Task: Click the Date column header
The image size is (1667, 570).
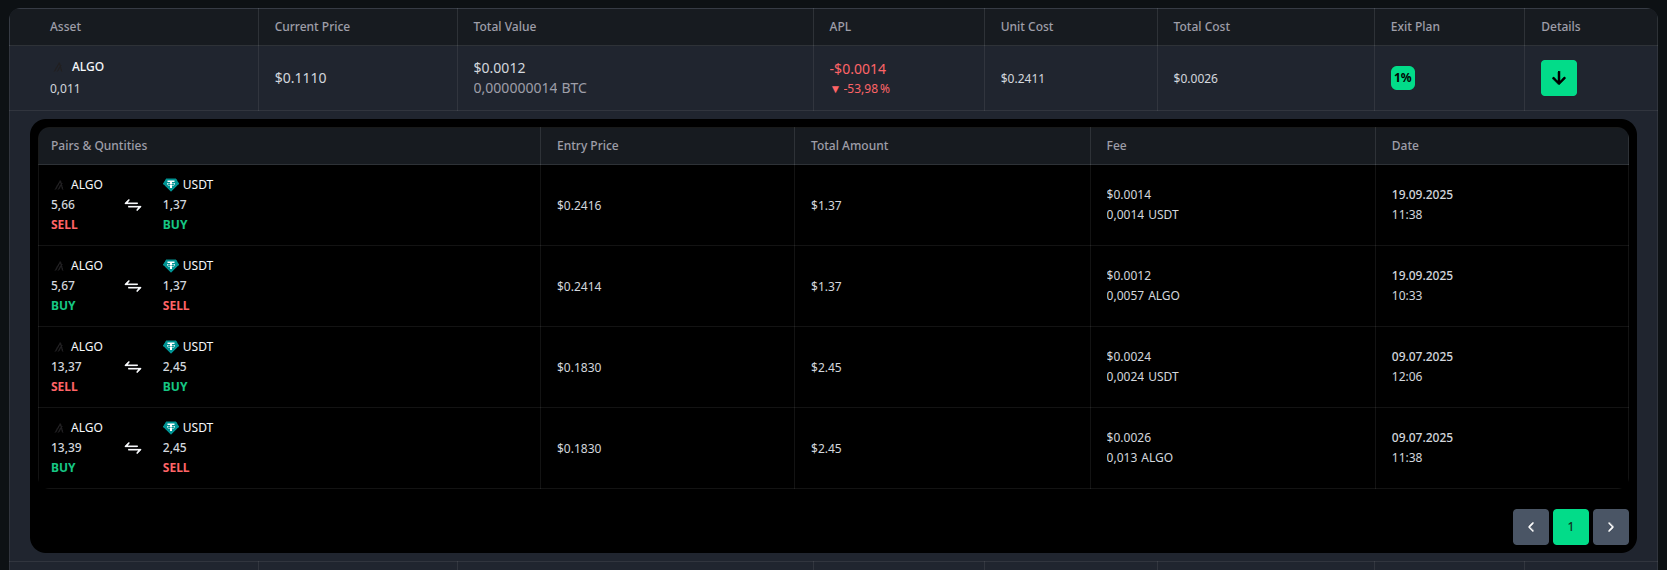Action: pos(1405,146)
